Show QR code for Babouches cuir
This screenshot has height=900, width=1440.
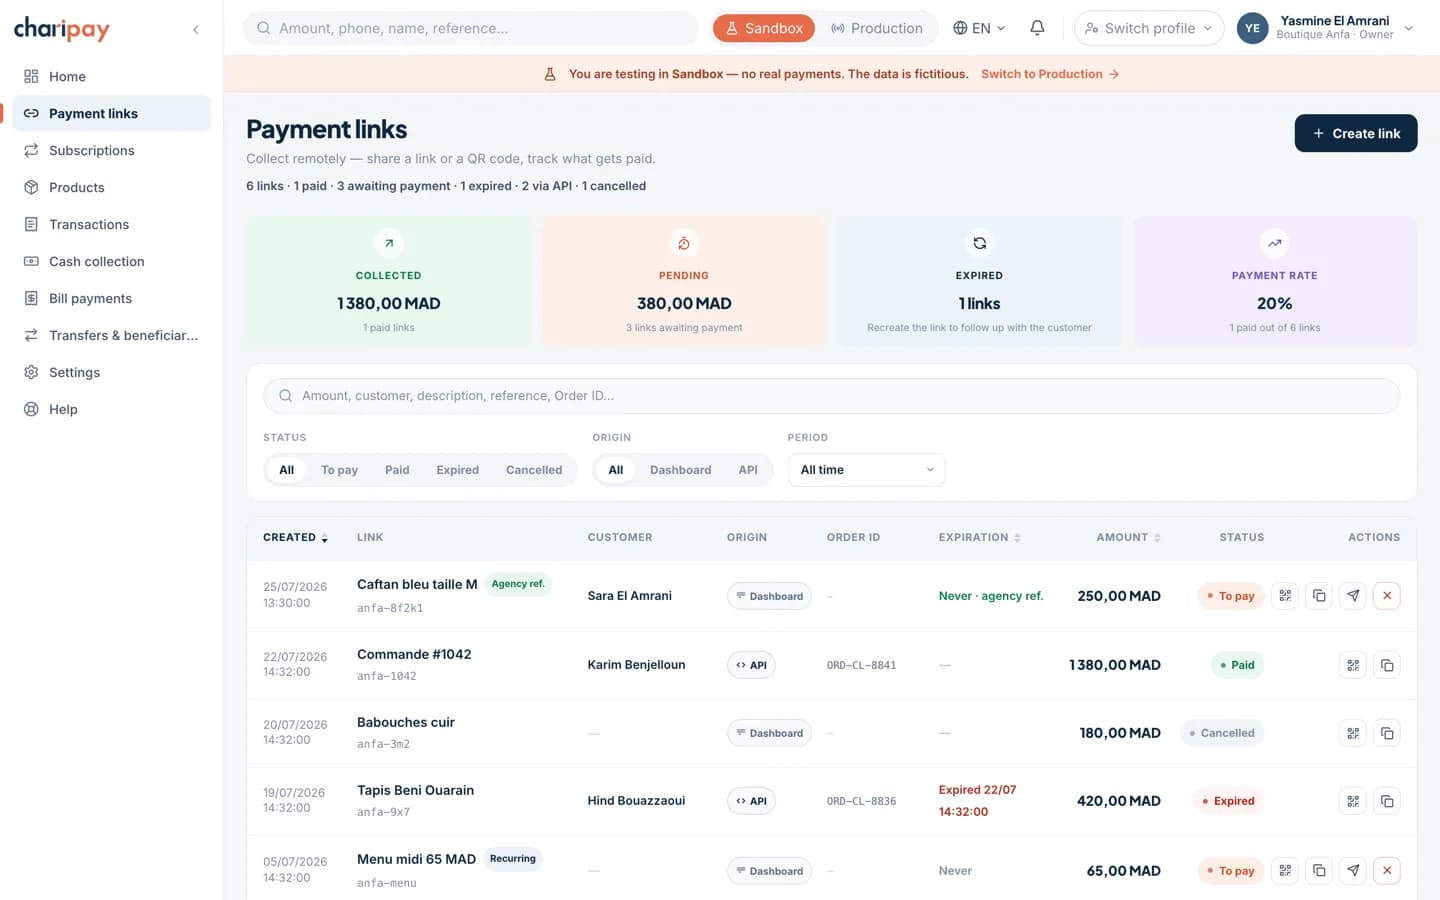pos(1353,733)
